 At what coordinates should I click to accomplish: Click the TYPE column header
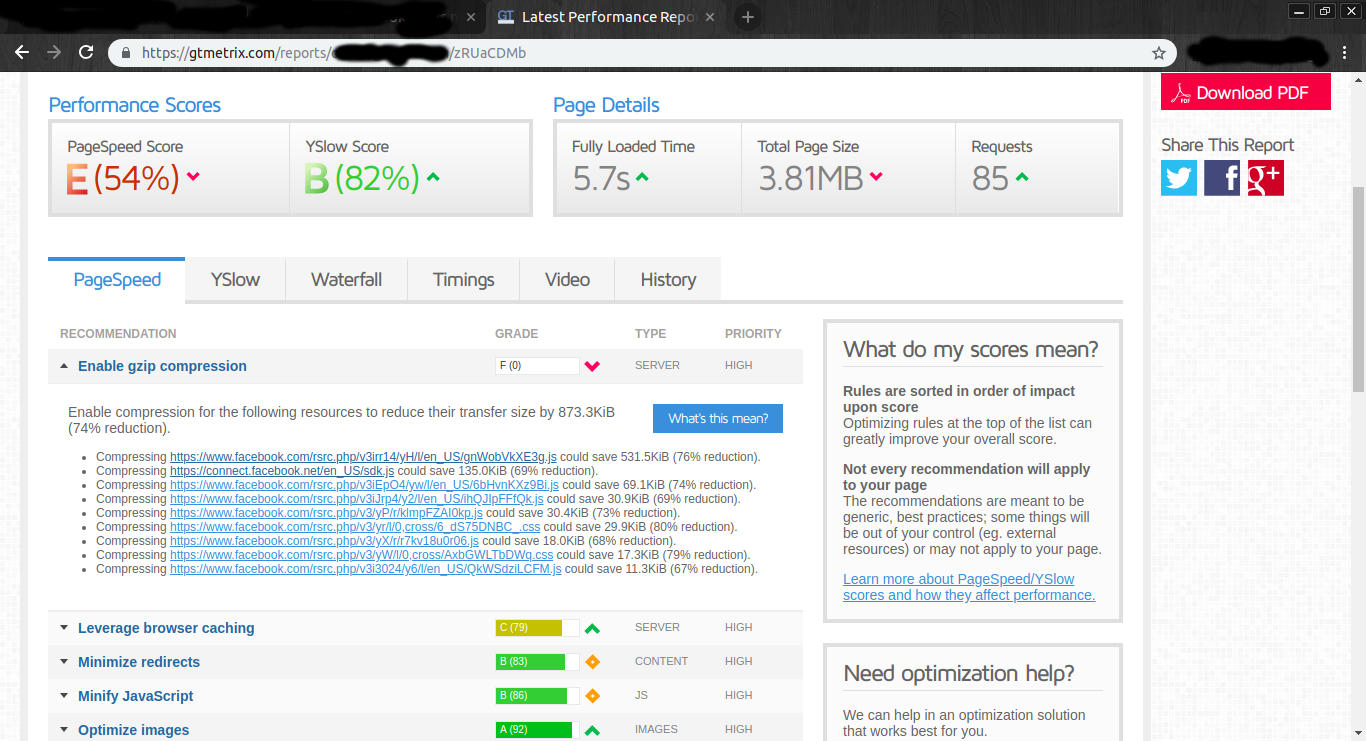click(651, 334)
